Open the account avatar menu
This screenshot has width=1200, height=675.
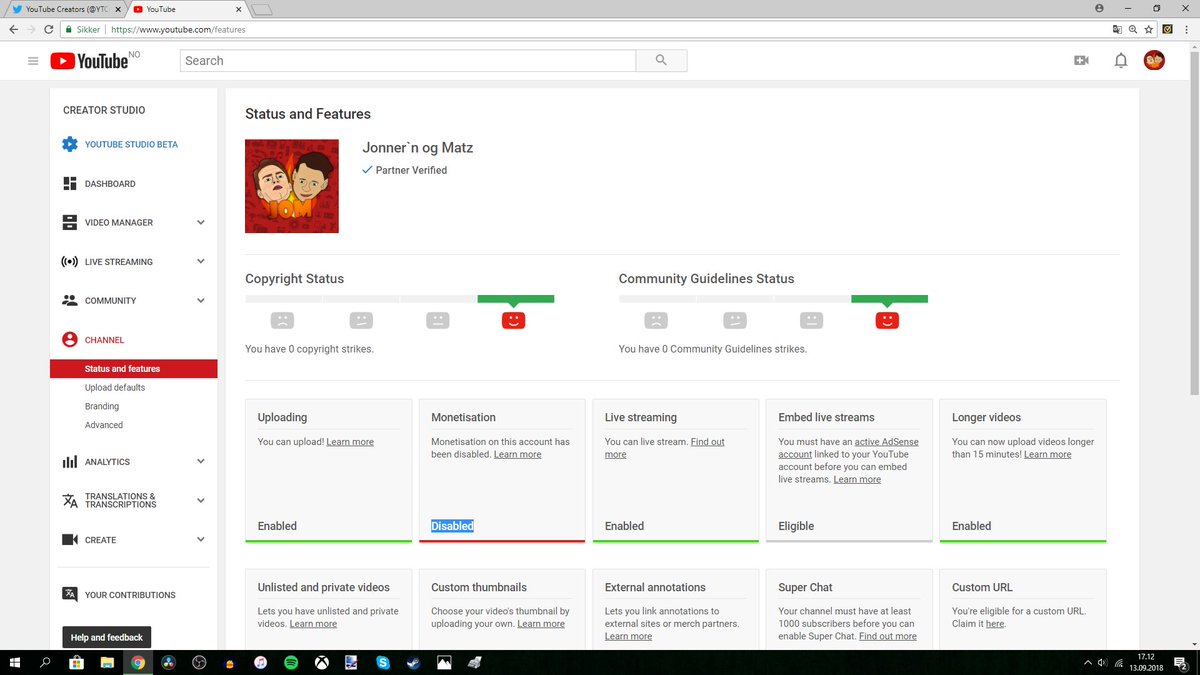[1154, 61]
